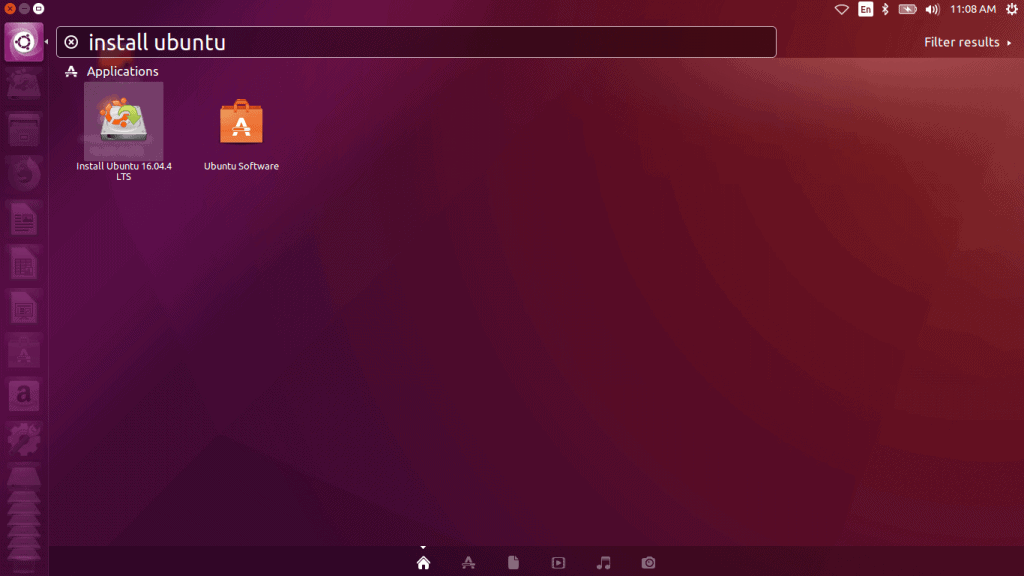Select the Photos lens camera icon
Screen dimensions: 1024x576
click(648, 562)
